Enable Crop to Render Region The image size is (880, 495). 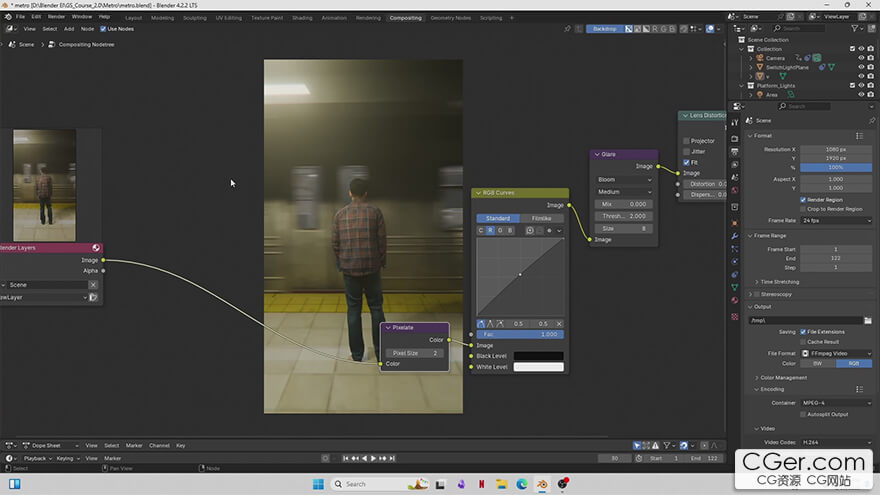click(x=803, y=209)
